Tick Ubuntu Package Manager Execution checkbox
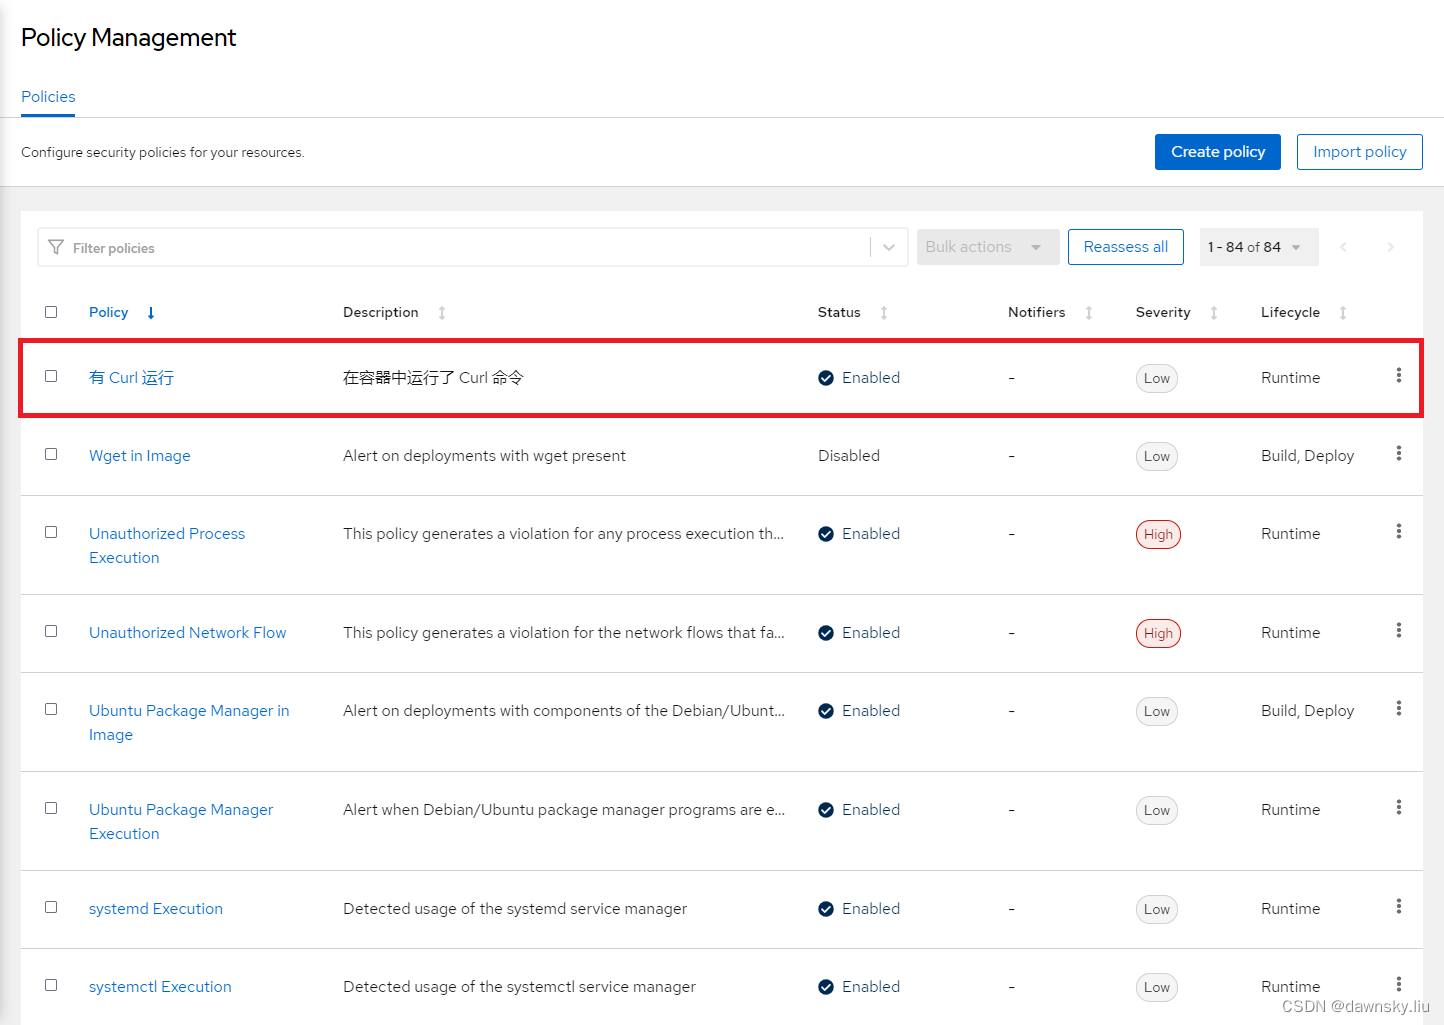This screenshot has width=1444, height=1025. coord(51,808)
